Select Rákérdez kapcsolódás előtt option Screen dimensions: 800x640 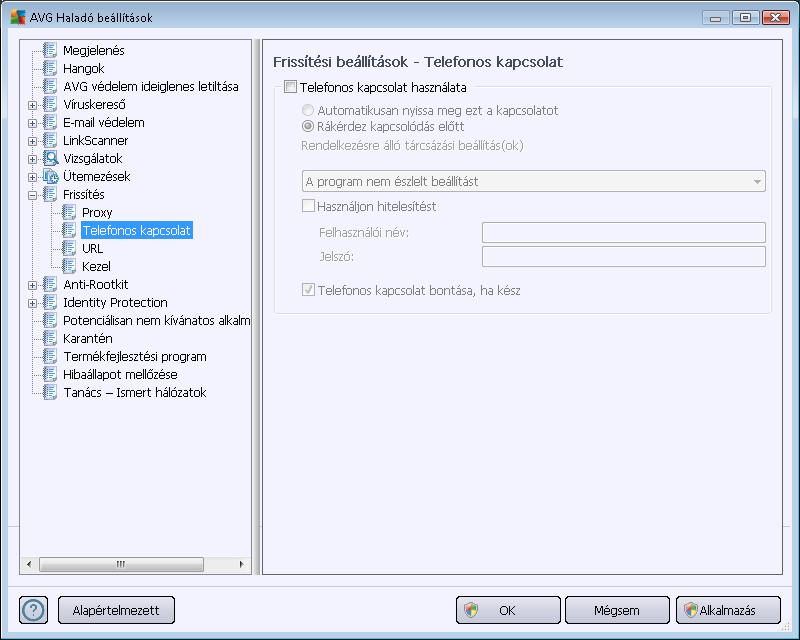pos(308,126)
